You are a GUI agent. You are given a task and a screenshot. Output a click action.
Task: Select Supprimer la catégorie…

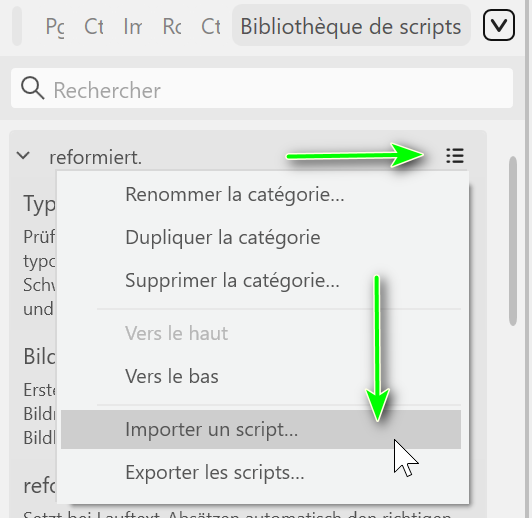click(x=261, y=280)
